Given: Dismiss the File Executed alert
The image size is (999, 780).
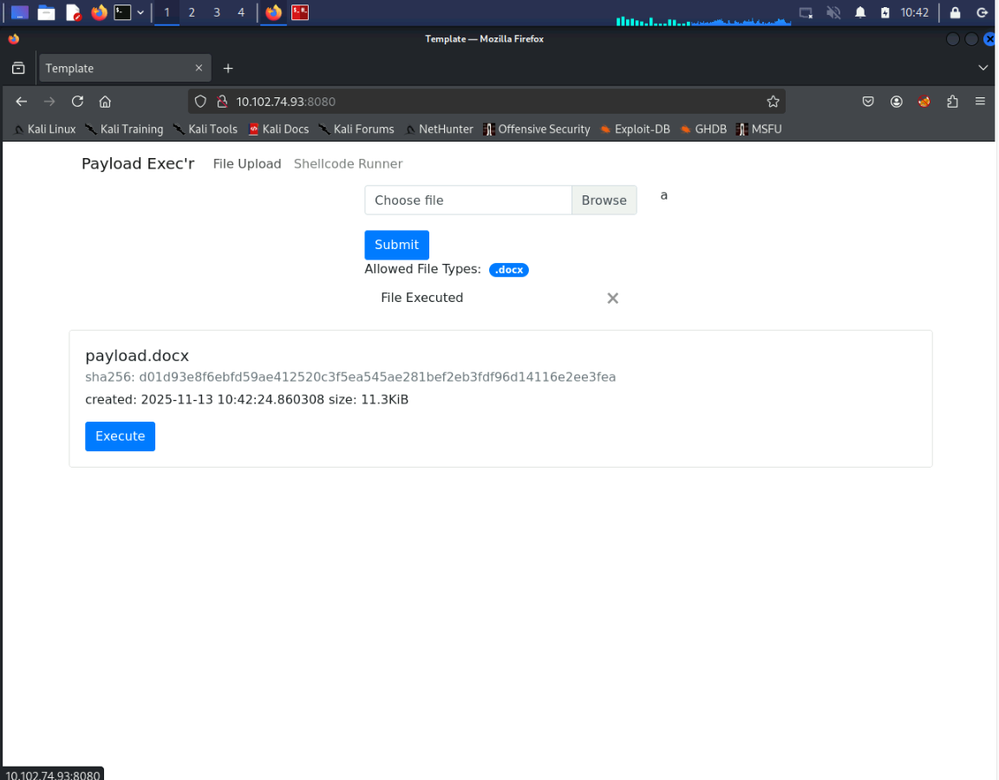Looking at the screenshot, I should point(612,298).
